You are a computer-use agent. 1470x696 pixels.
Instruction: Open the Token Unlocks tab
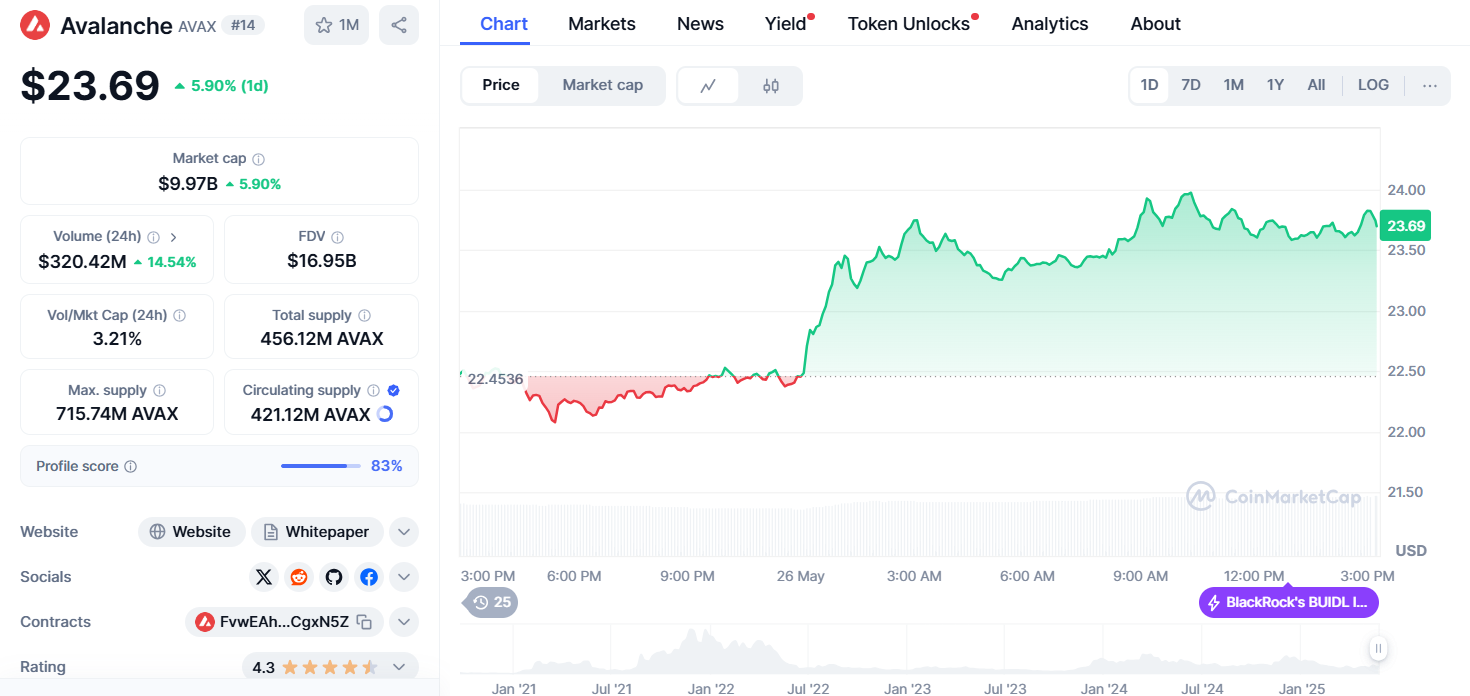tap(911, 24)
